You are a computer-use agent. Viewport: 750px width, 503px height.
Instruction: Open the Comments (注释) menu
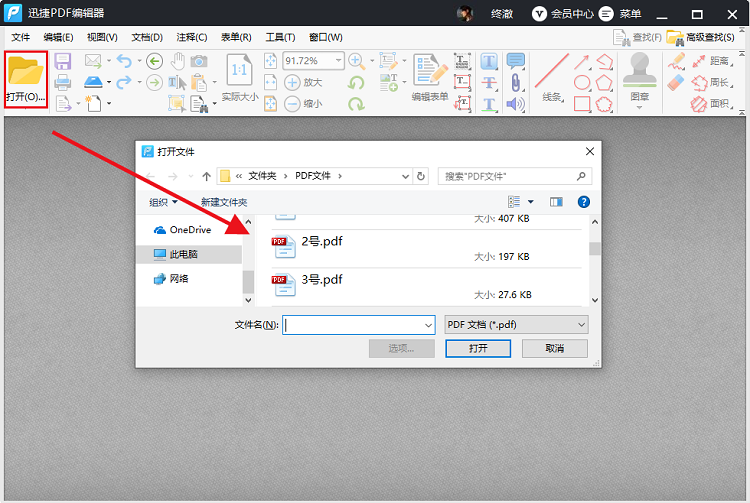(x=192, y=37)
